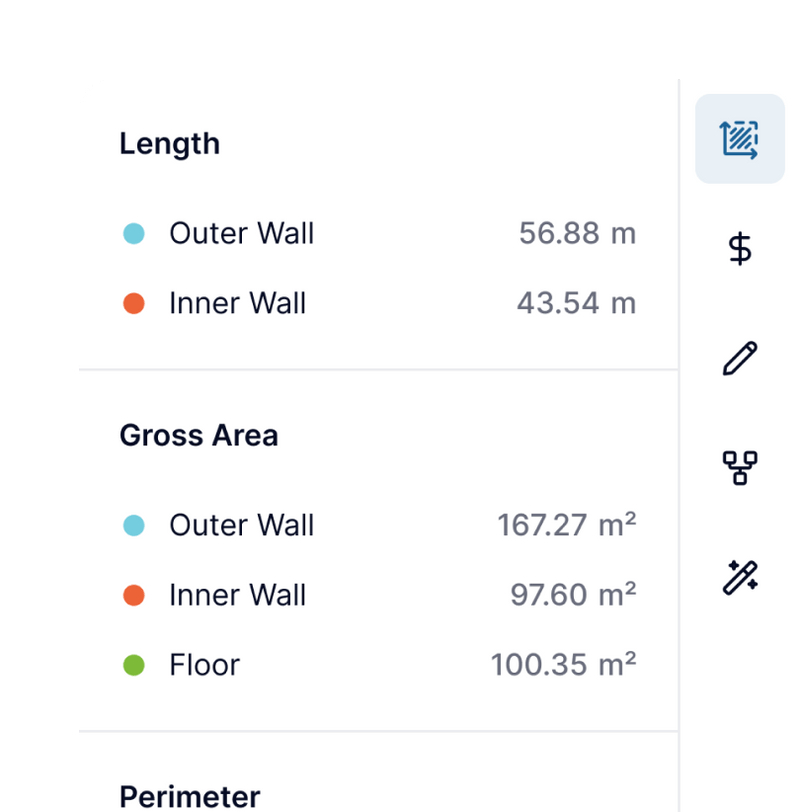Select the Perimeter heading
This screenshot has width=800, height=812.
pyautogui.click(x=189, y=796)
